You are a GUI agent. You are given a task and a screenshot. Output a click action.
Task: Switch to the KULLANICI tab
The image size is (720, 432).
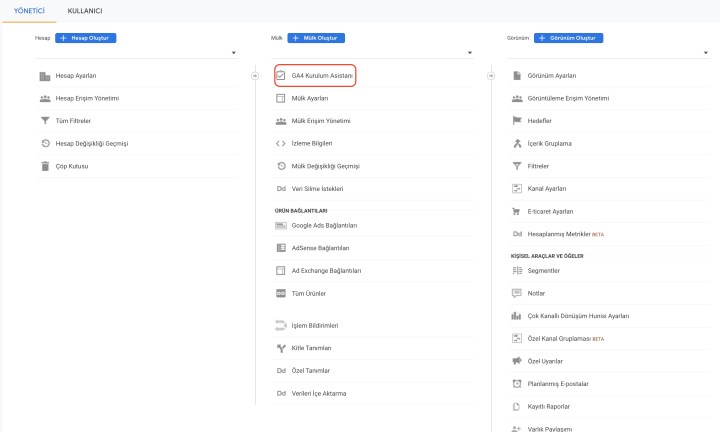pos(85,11)
